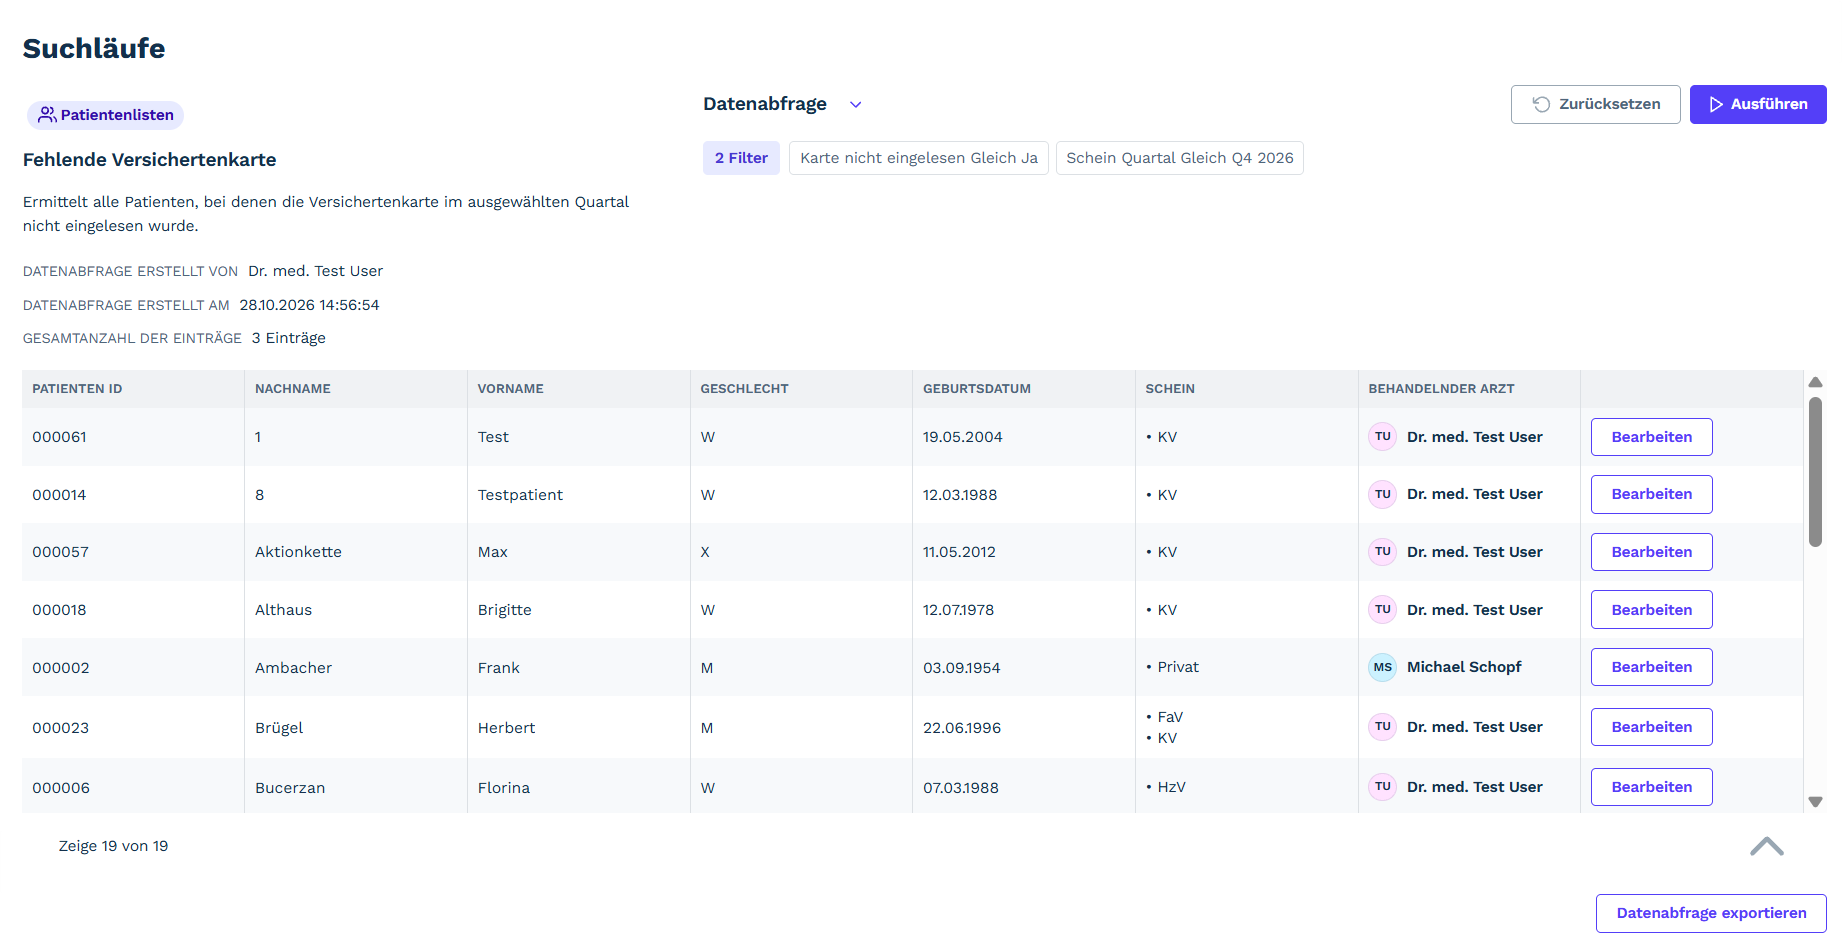Click TU avatar in Bucerzan row
This screenshot has width=1842, height=937.
pos(1382,787)
